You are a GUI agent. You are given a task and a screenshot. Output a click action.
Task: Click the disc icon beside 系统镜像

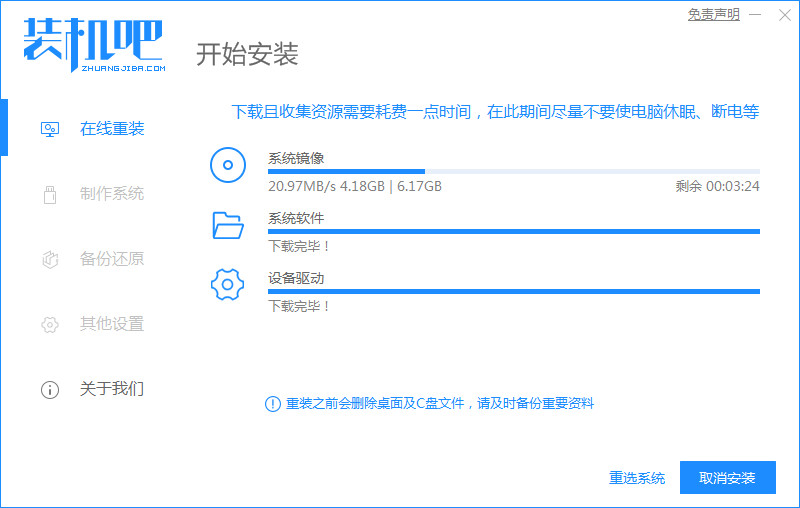click(228, 165)
